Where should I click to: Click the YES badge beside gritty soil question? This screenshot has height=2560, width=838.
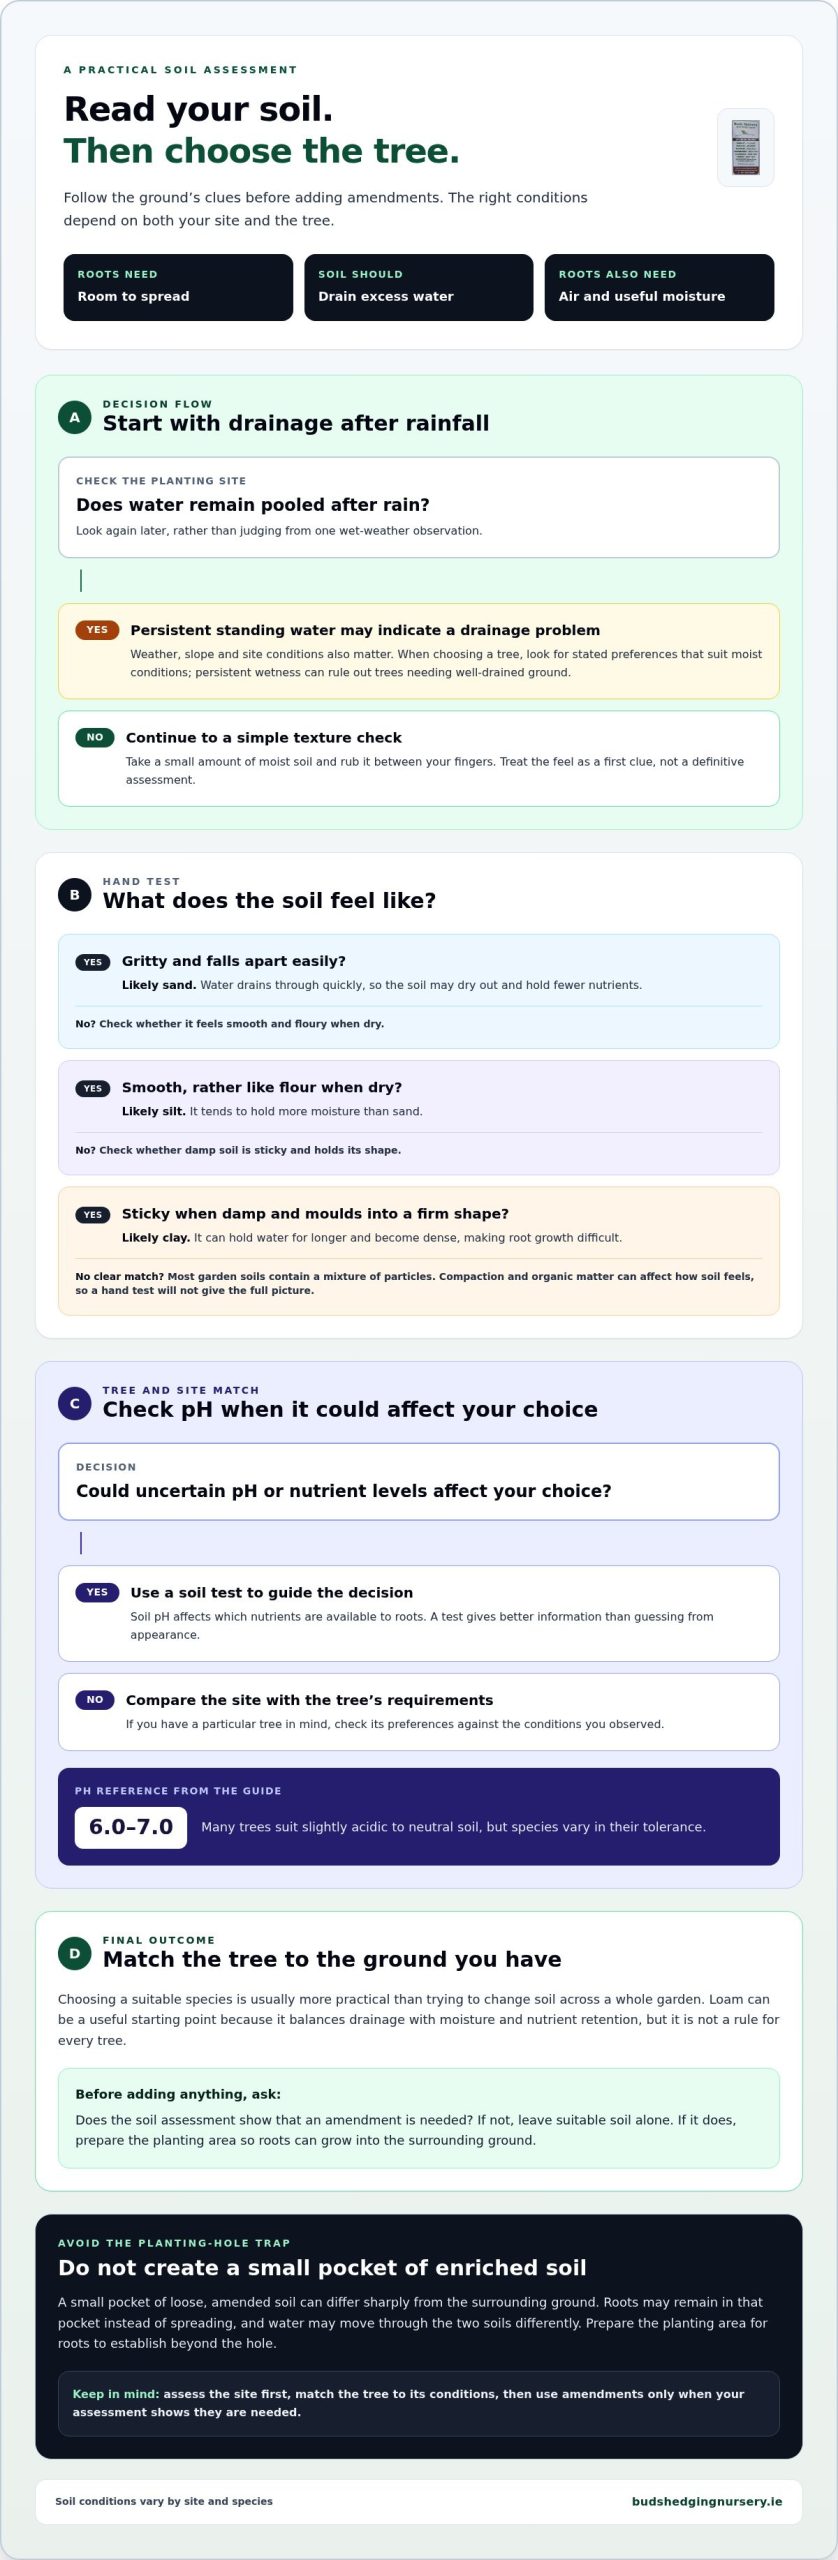(x=93, y=962)
